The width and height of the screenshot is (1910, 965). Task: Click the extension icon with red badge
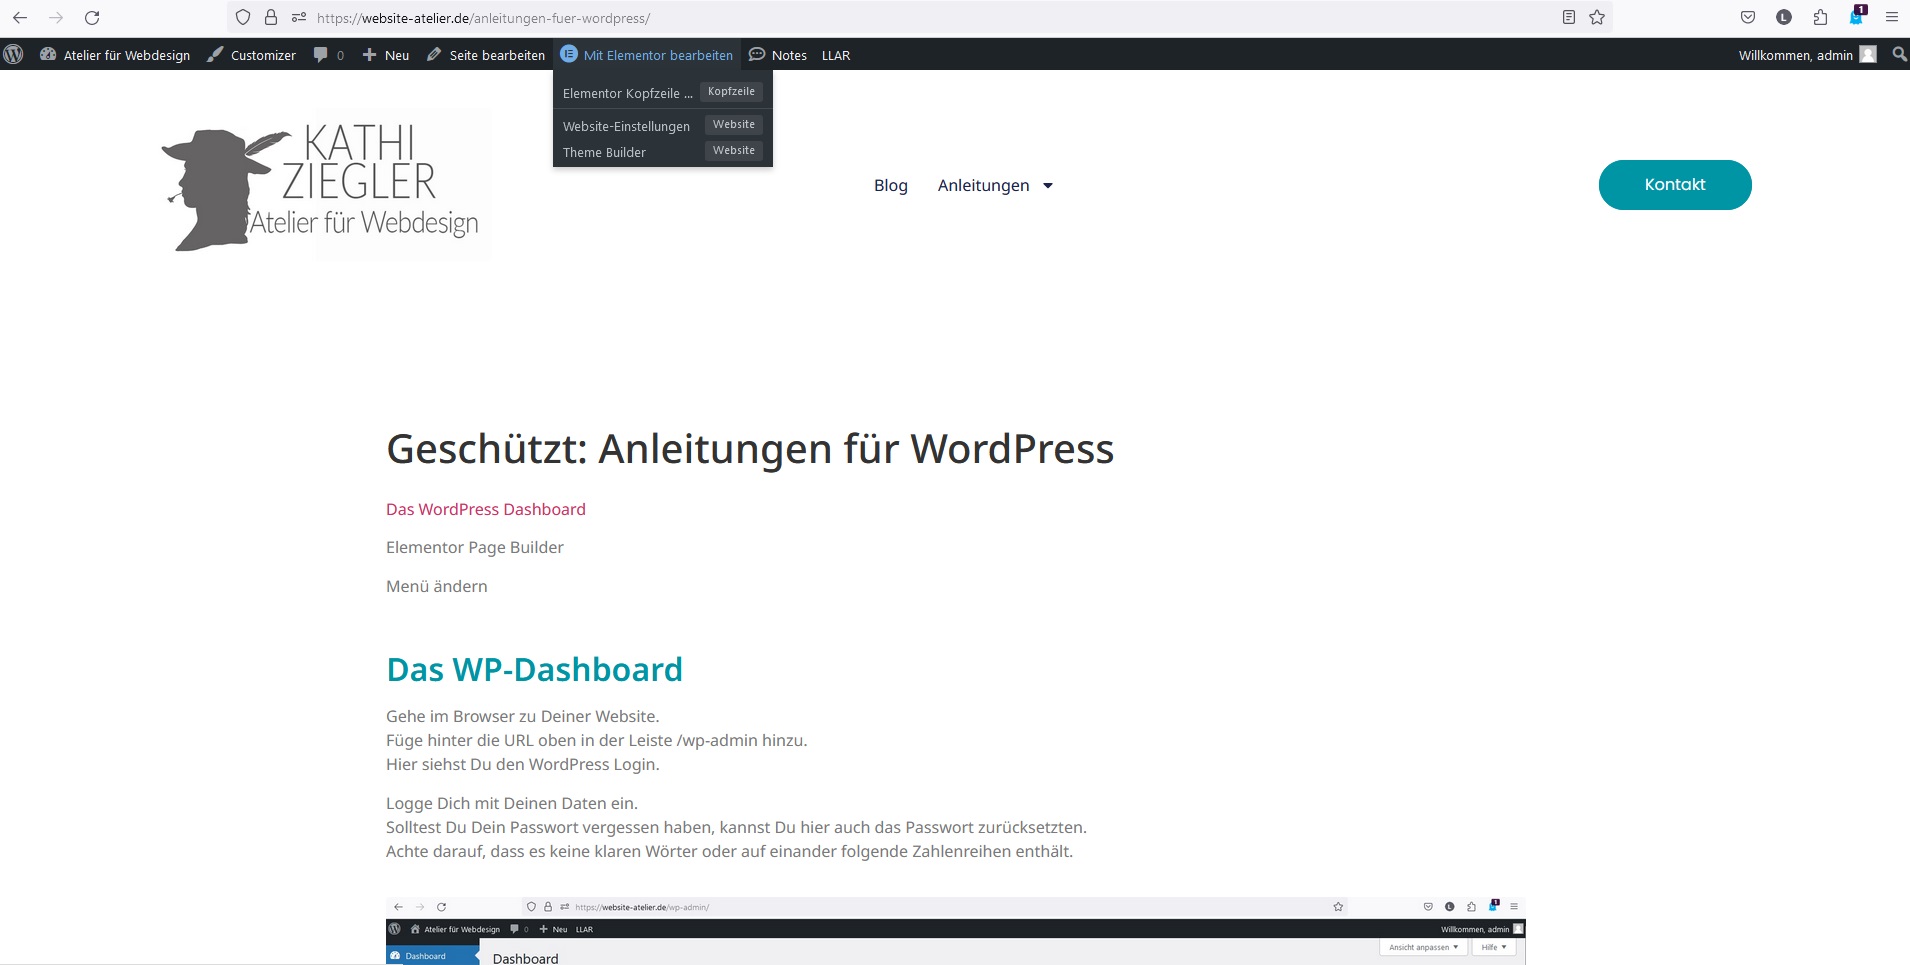point(1857,16)
